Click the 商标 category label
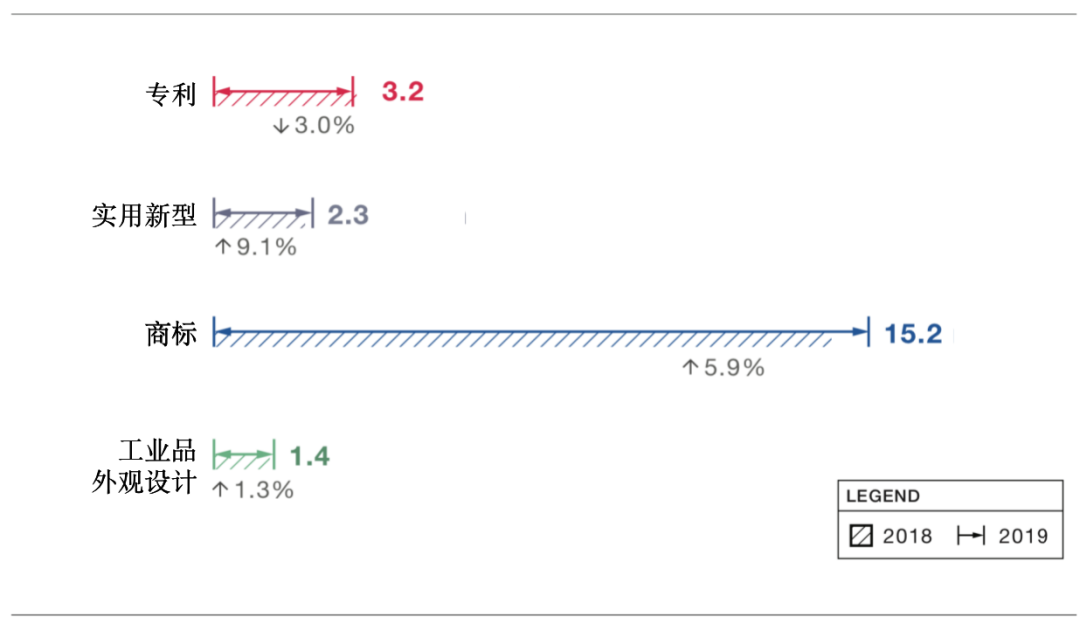This screenshot has width=1080, height=624. pyautogui.click(x=171, y=334)
